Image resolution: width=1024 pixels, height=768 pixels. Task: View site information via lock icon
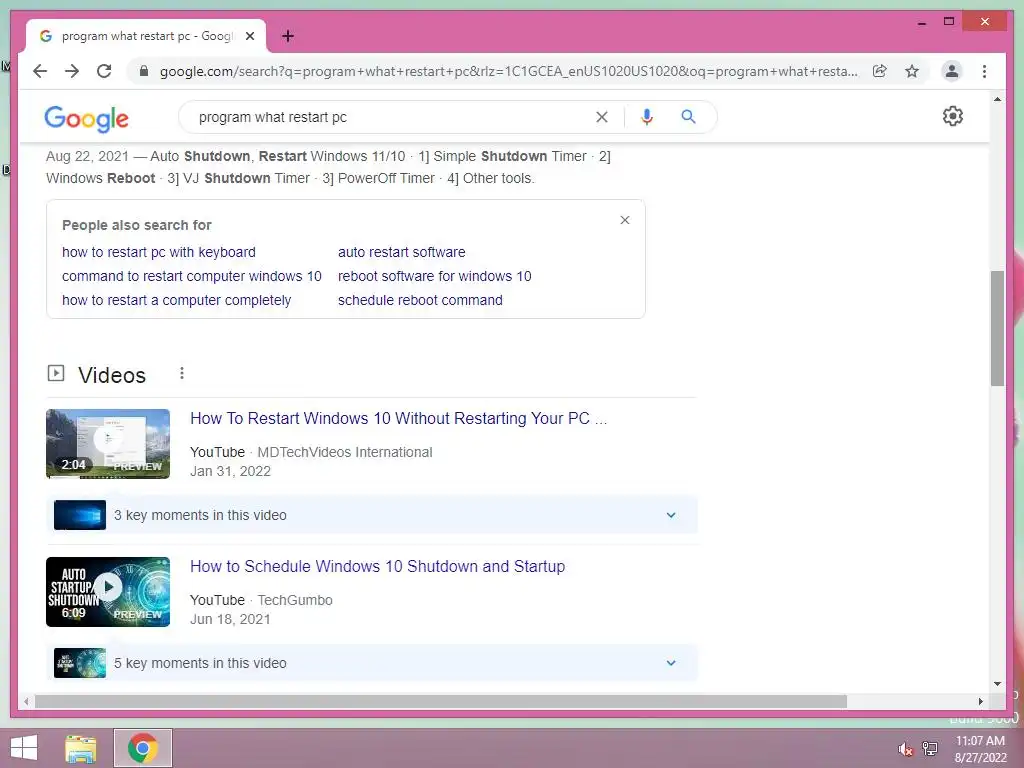coord(144,71)
